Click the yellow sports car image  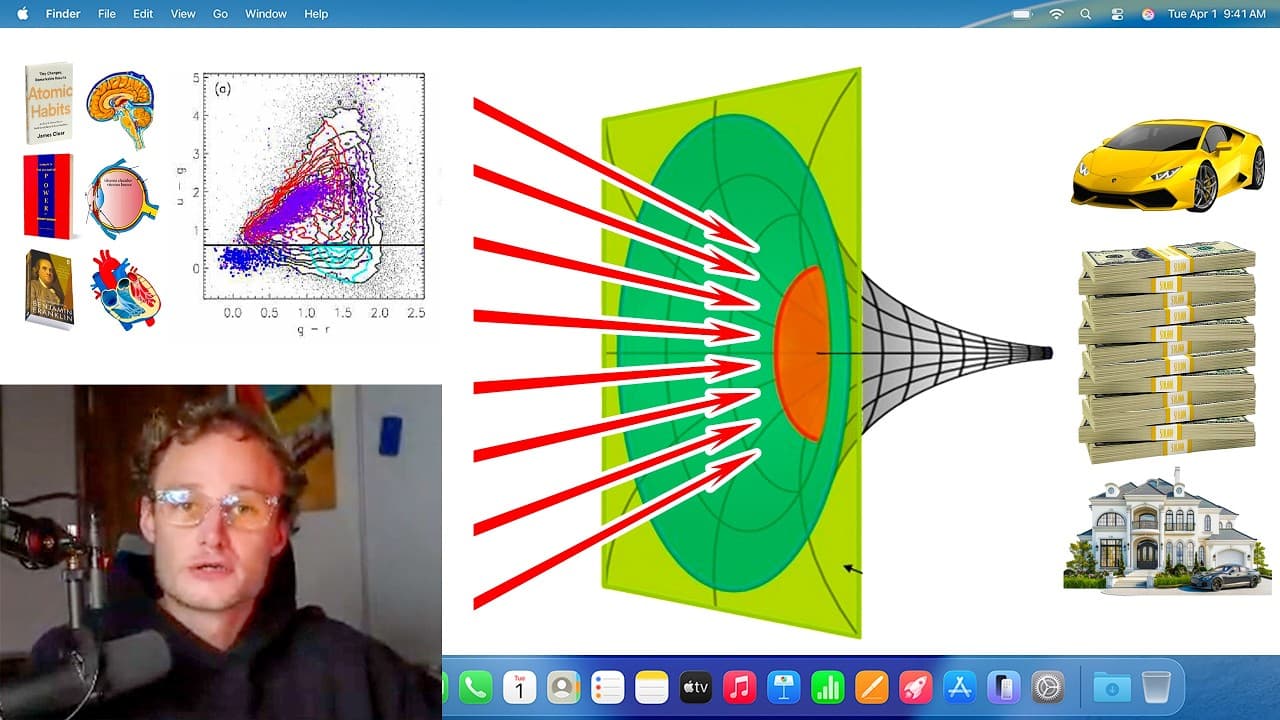(x=1167, y=165)
